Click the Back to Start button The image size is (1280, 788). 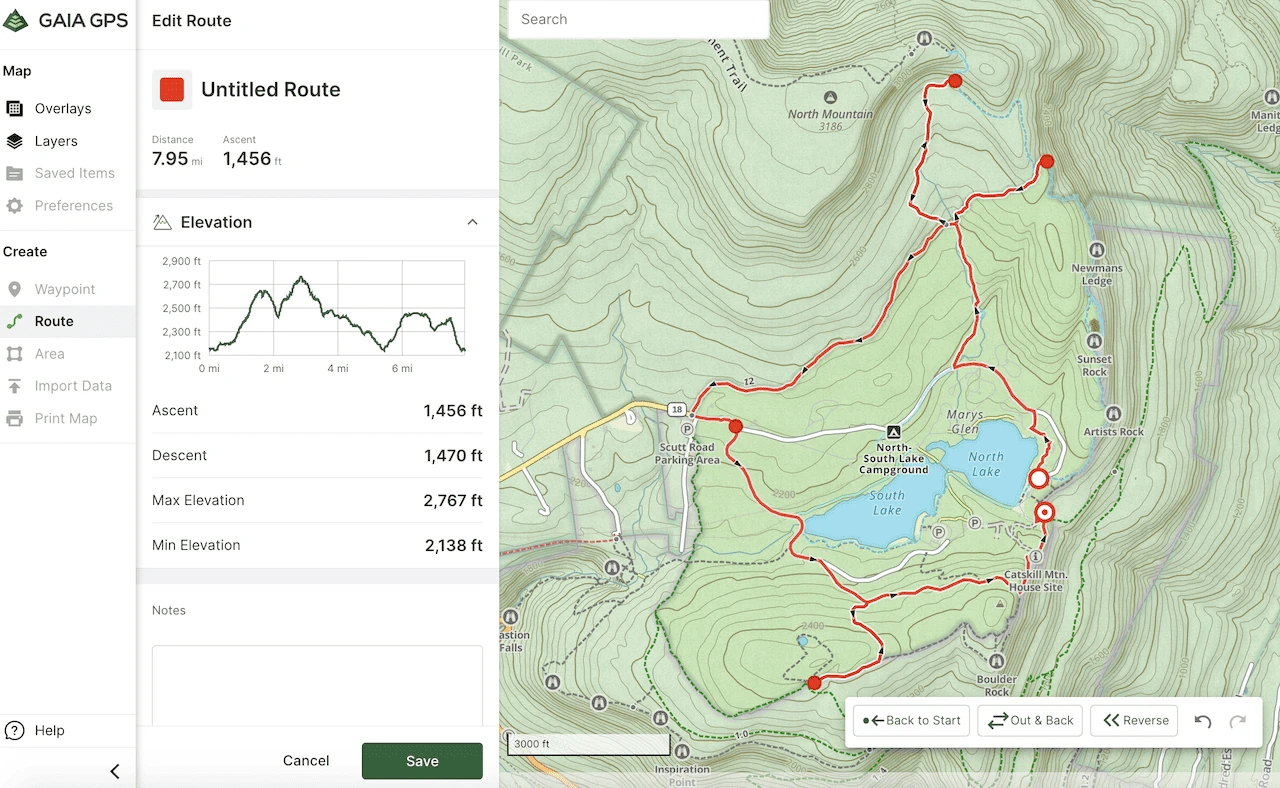[x=912, y=720]
